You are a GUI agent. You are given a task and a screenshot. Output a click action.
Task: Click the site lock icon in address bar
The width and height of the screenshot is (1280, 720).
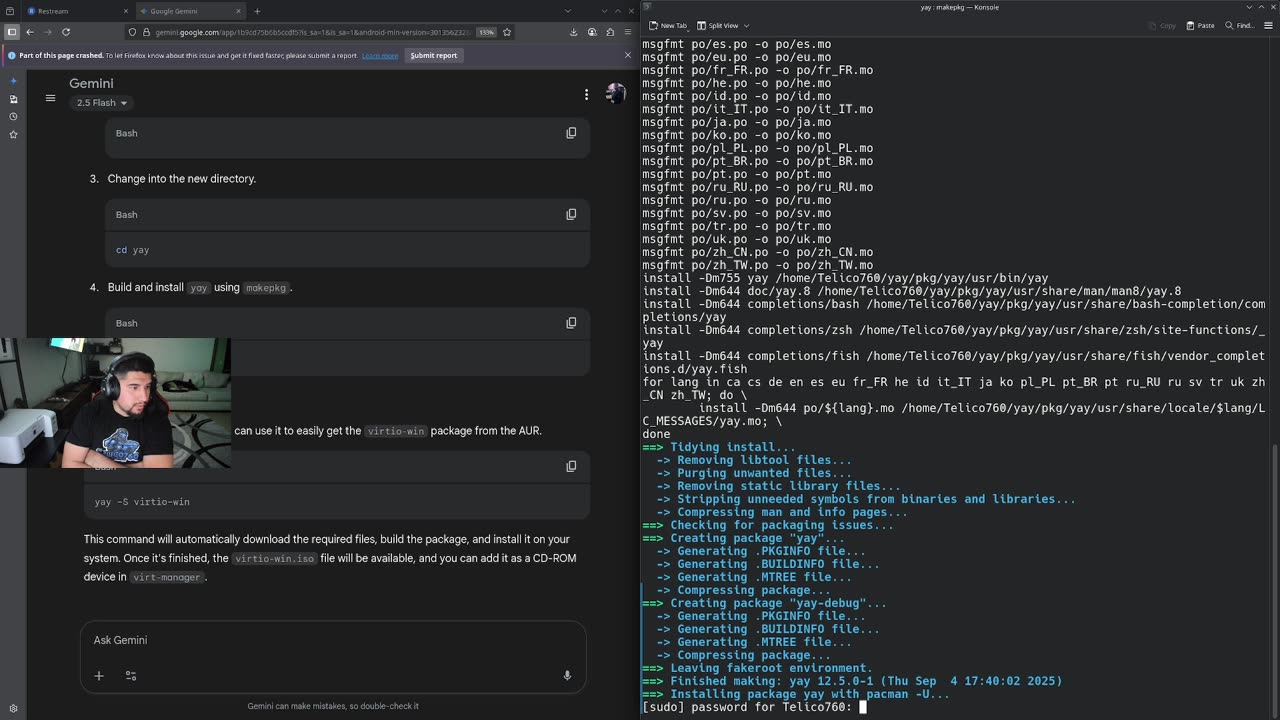point(146,32)
